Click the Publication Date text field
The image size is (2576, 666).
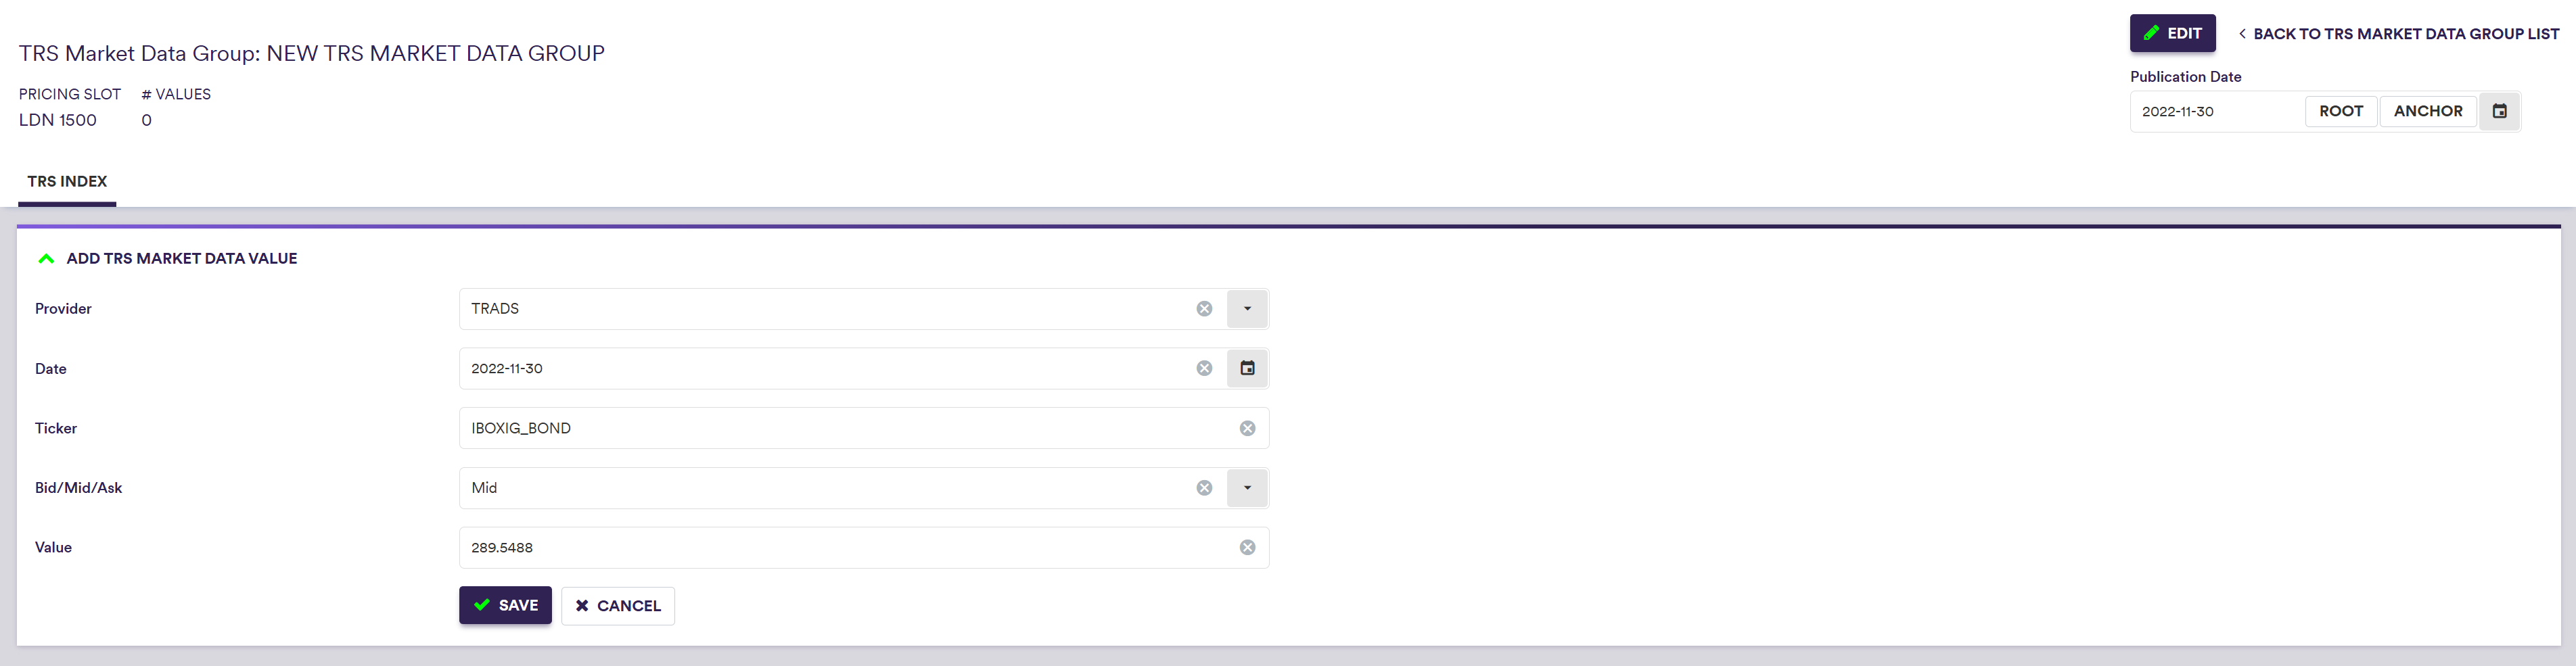2216,112
